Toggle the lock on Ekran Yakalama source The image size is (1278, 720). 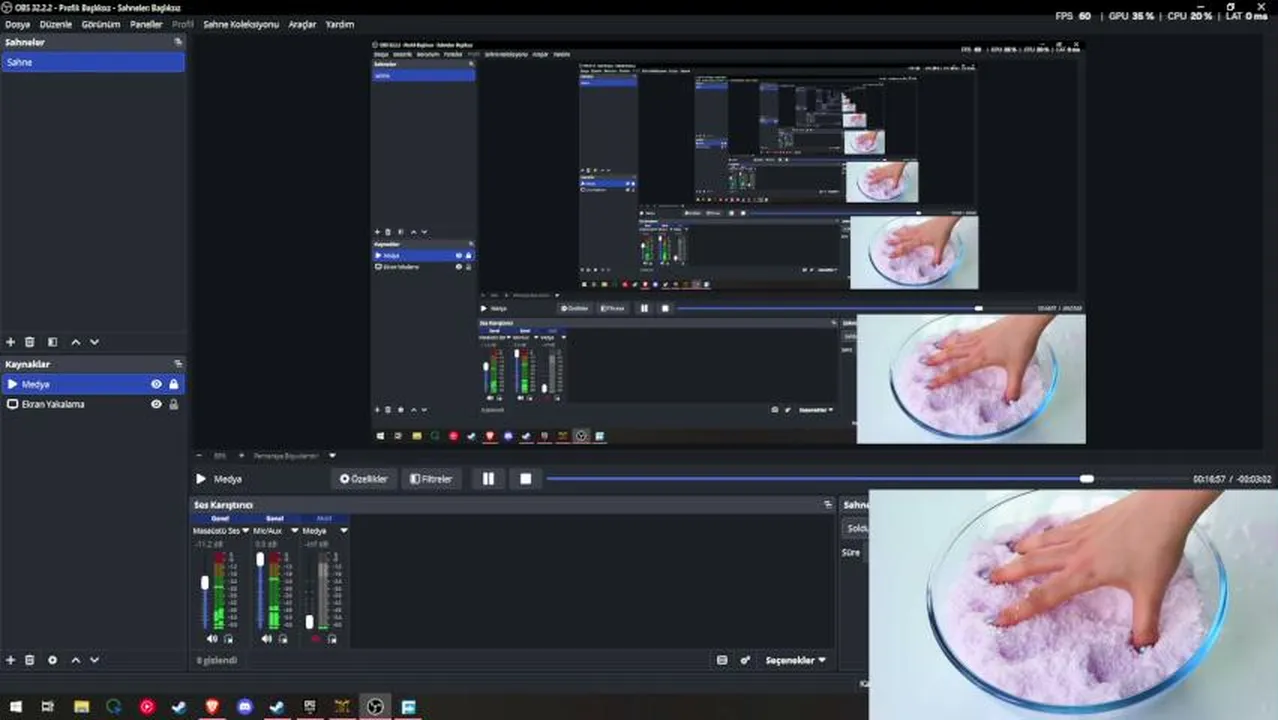click(x=174, y=404)
